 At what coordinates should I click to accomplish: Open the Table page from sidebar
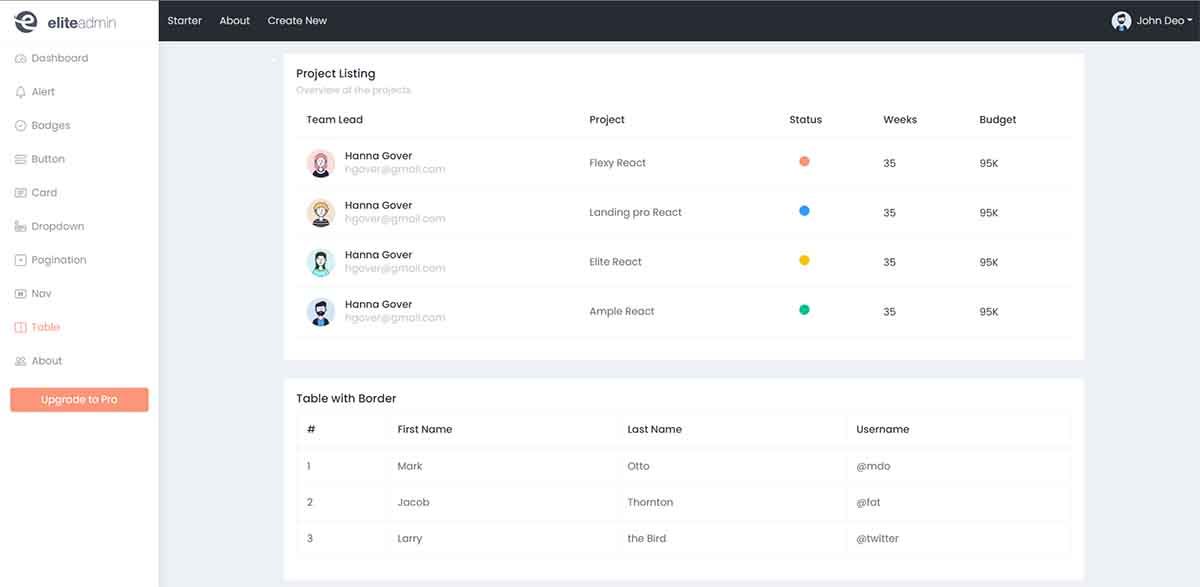tap(22, 326)
